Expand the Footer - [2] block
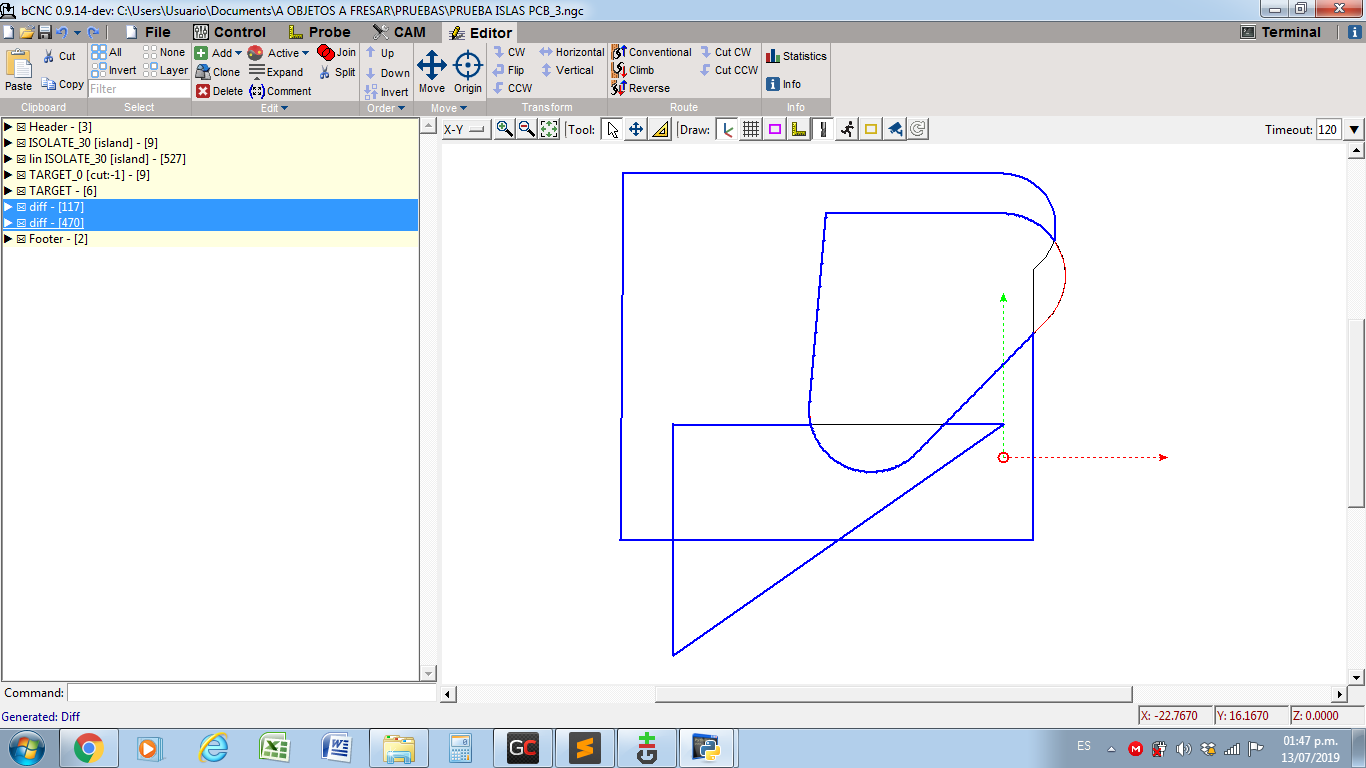 [8, 239]
